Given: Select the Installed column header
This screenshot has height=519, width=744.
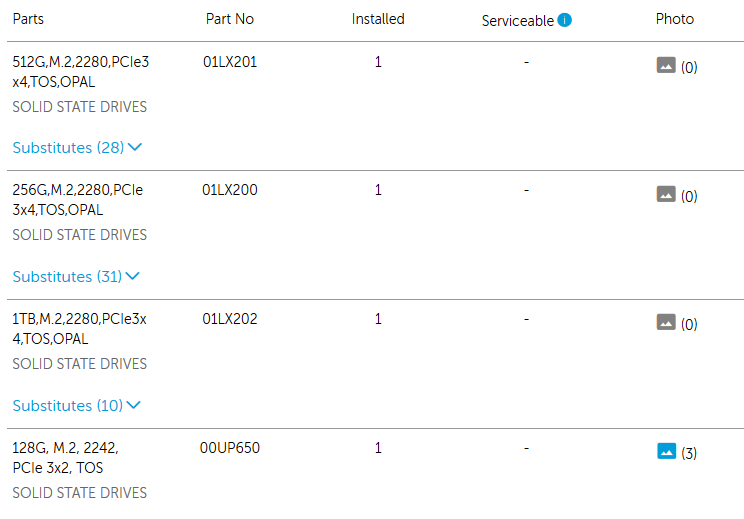Looking at the screenshot, I should (378, 19).
